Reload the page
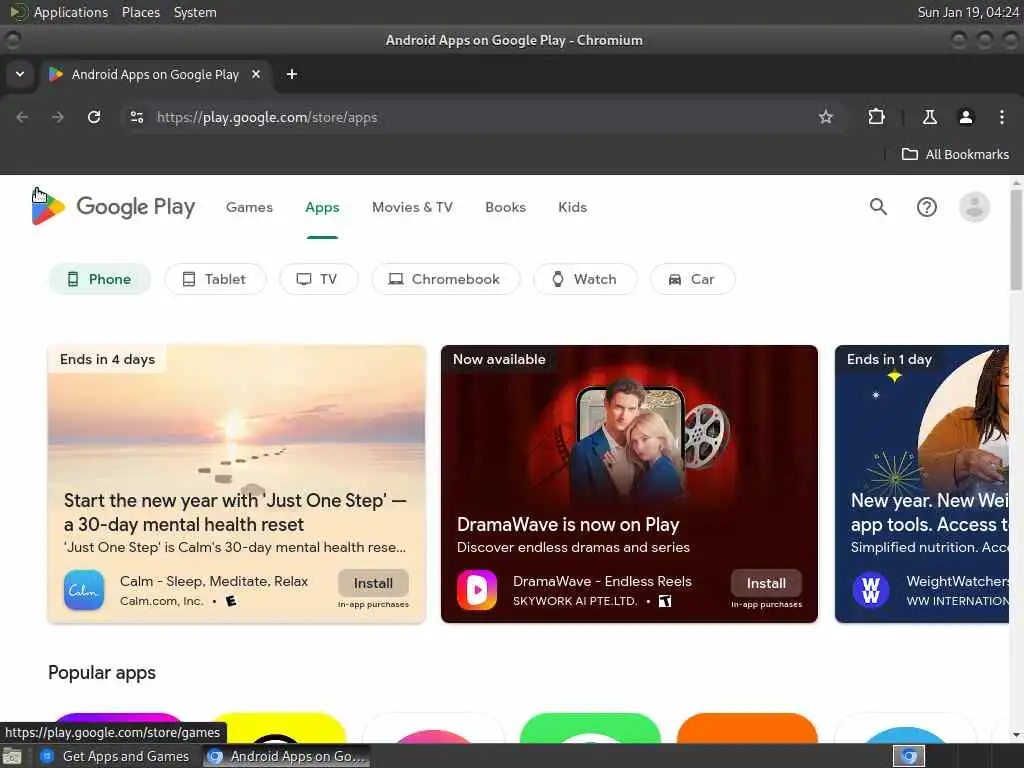This screenshot has height=768, width=1024. click(x=94, y=117)
